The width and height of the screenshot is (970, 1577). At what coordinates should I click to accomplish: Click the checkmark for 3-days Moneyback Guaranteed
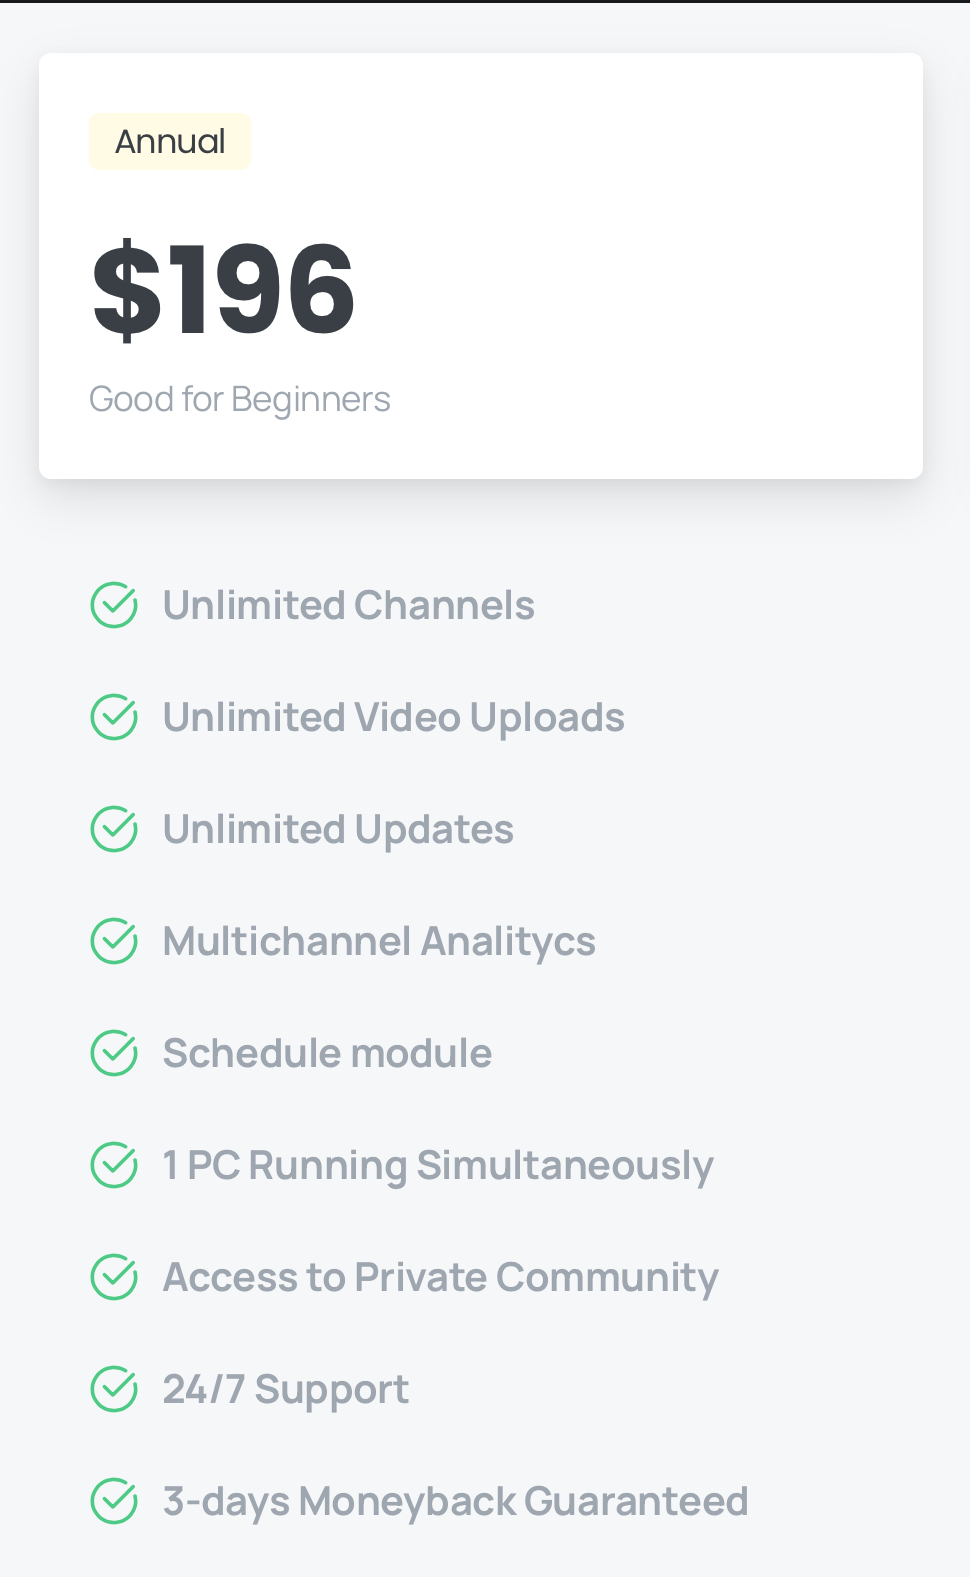114,1501
